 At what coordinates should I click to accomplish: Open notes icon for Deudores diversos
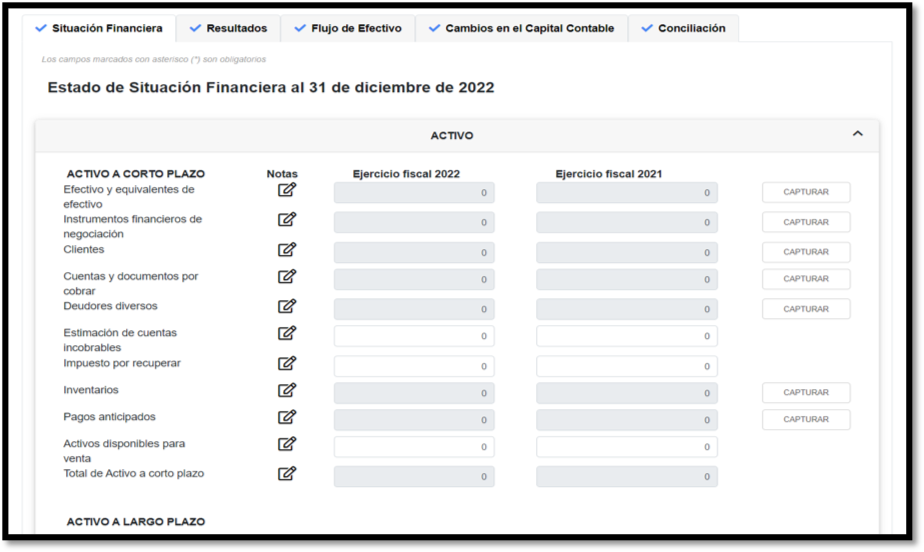pos(287,307)
